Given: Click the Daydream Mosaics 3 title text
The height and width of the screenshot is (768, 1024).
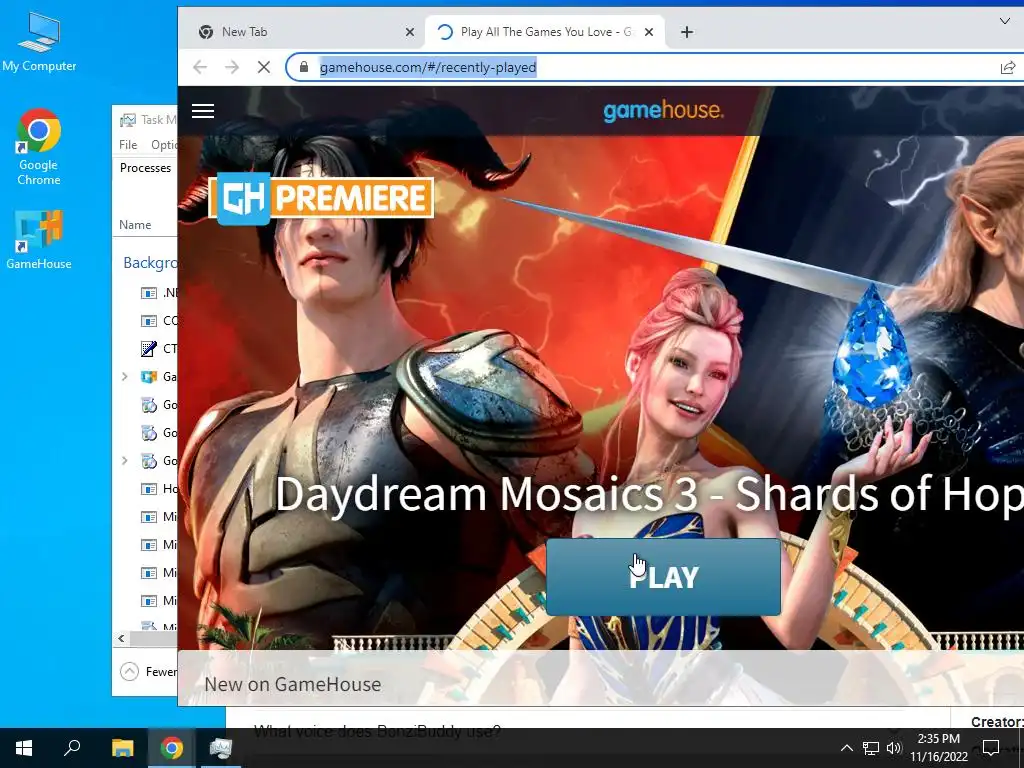Looking at the screenshot, I should [649, 494].
